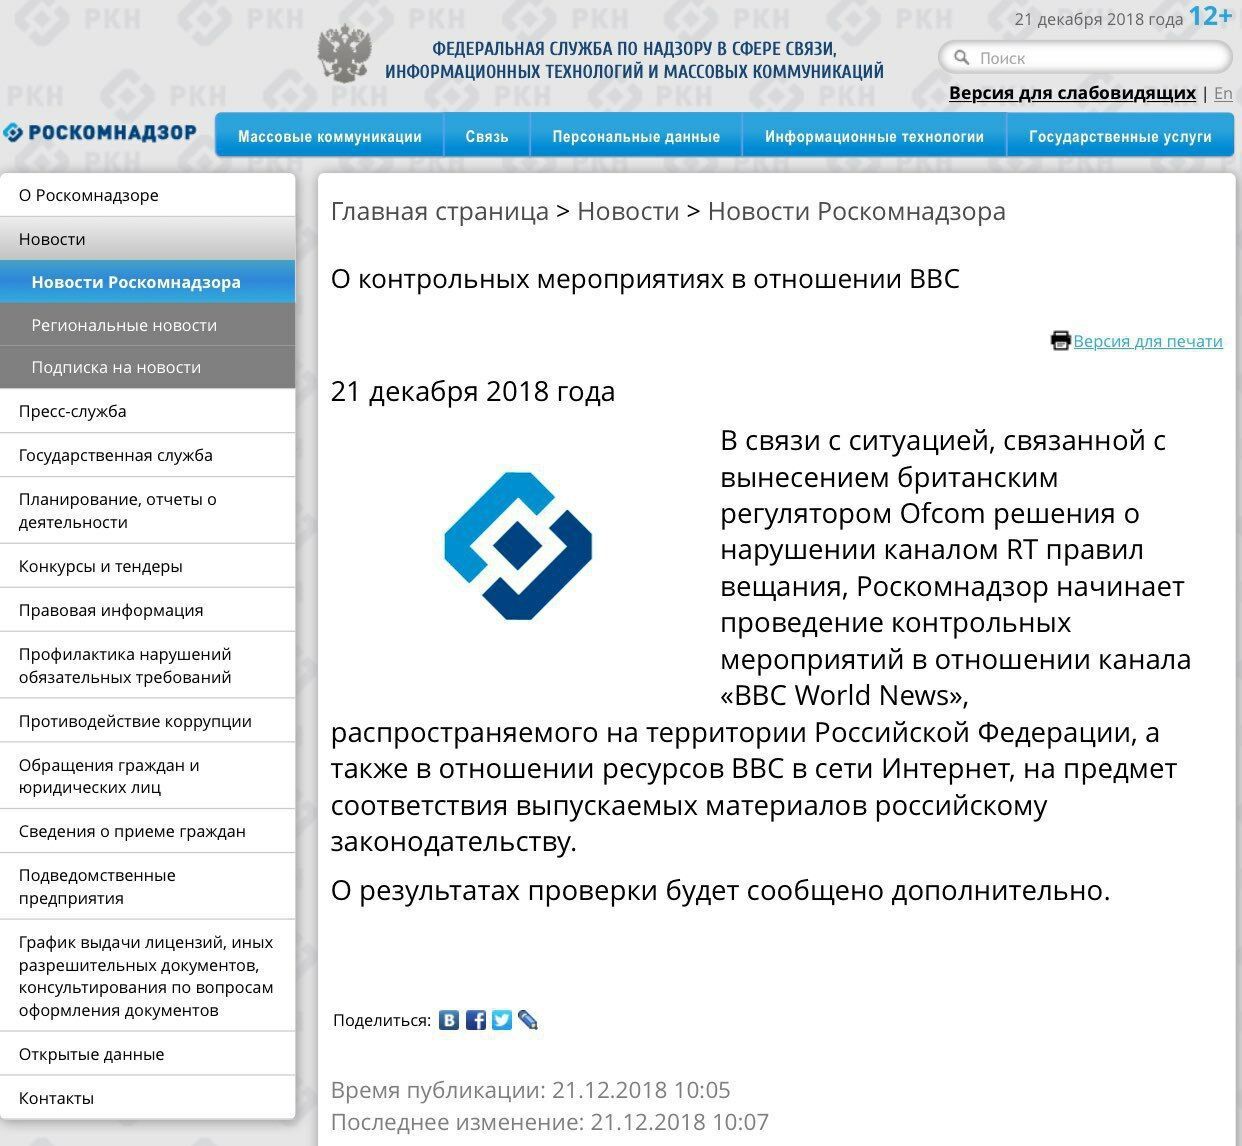
Task: Open Правовая информация in the sidebar
Action: pyautogui.click(x=148, y=610)
